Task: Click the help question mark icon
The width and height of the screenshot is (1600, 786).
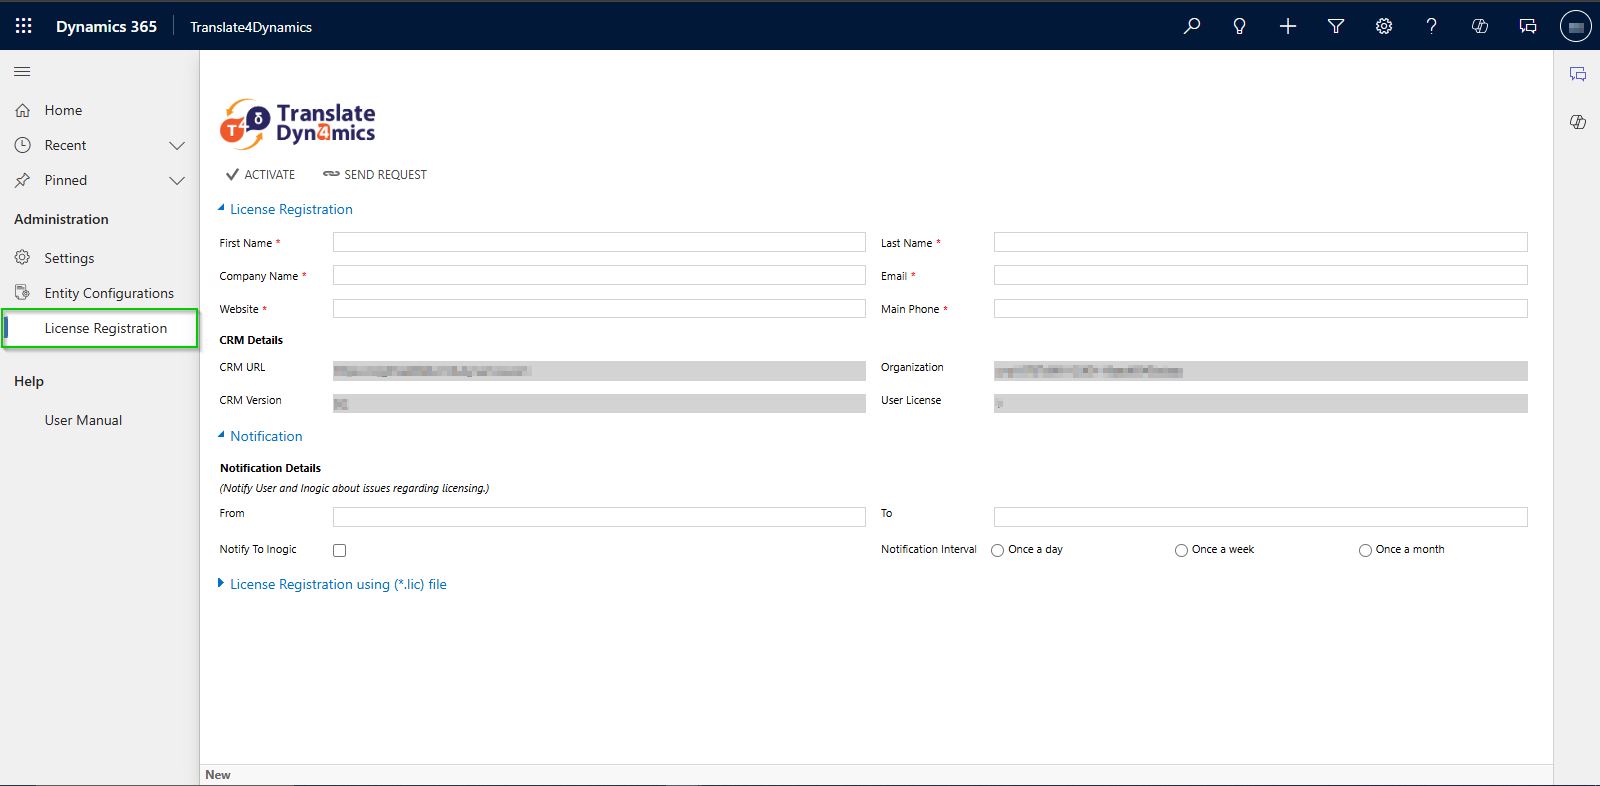Action: (1431, 26)
